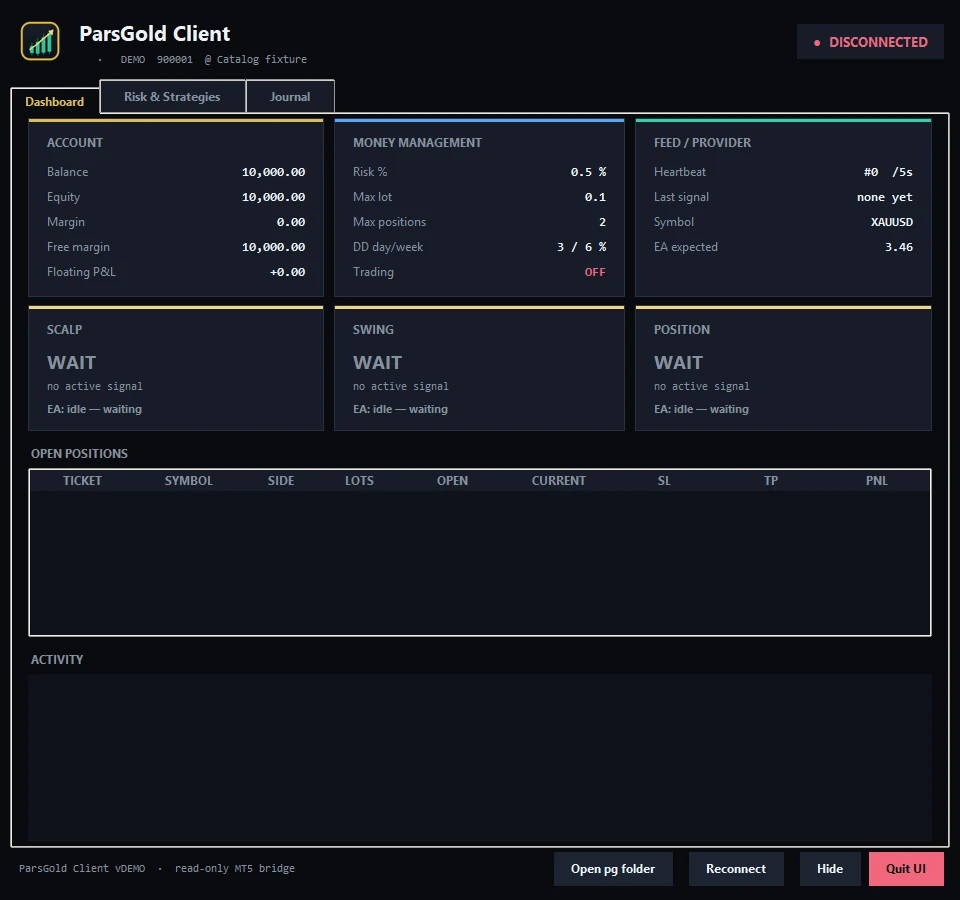The image size is (960, 900).
Task: Click the red Quit UI button
Action: tap(906, 869)
